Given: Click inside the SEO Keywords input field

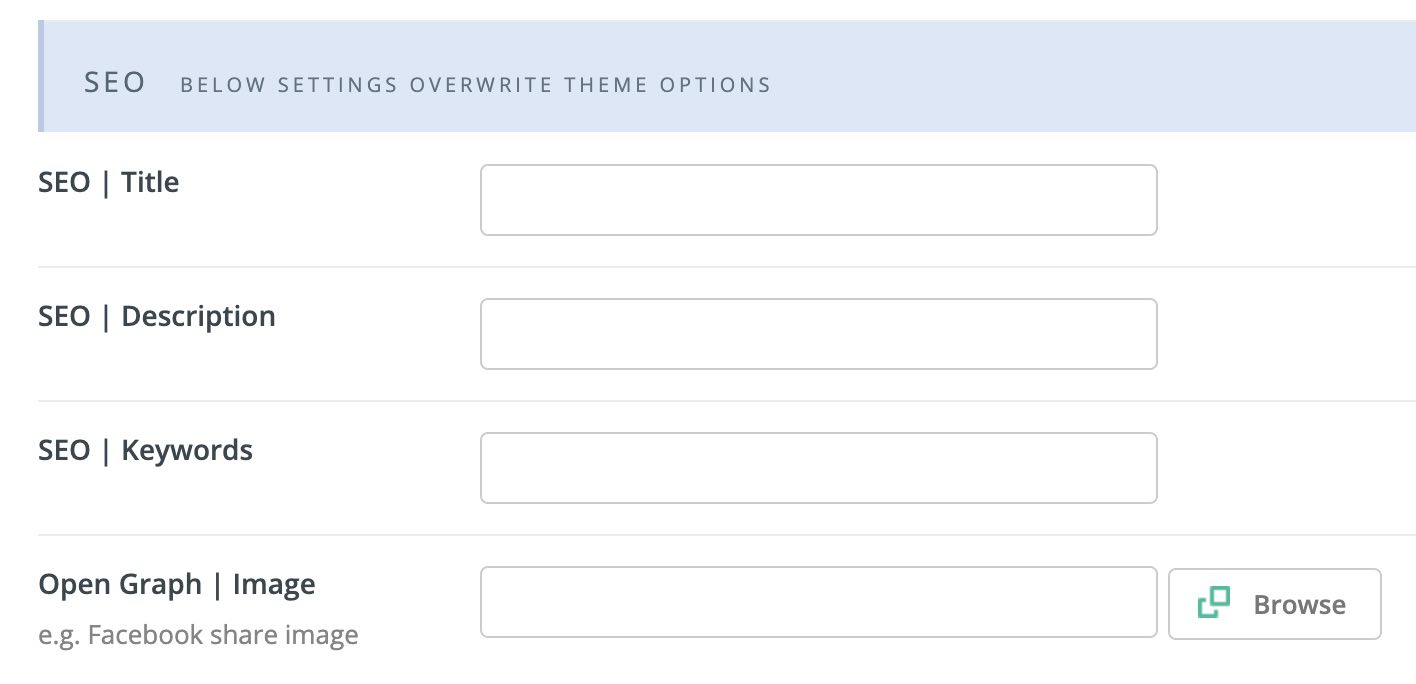Looking at the screenshot, I should [818, 468].
